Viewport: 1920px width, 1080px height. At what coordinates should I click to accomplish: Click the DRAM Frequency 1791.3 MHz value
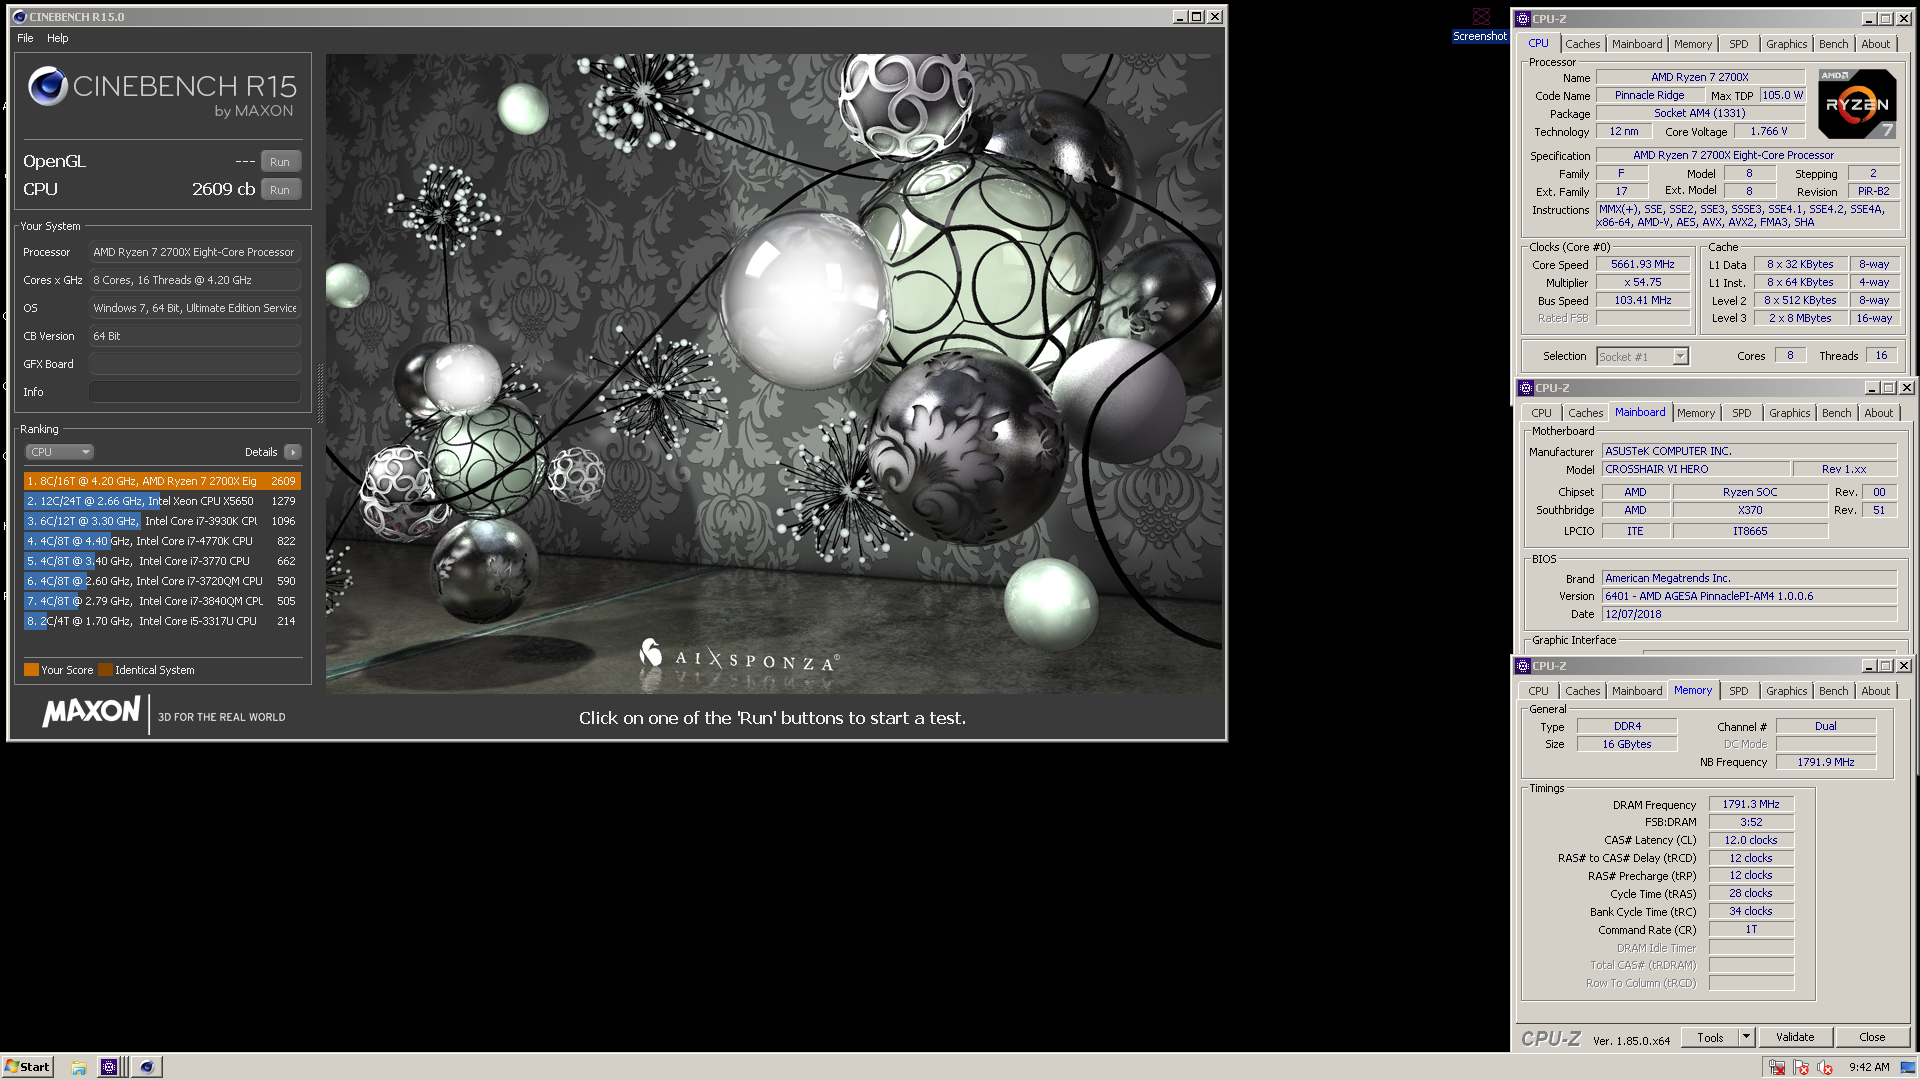pos(1751,804)
